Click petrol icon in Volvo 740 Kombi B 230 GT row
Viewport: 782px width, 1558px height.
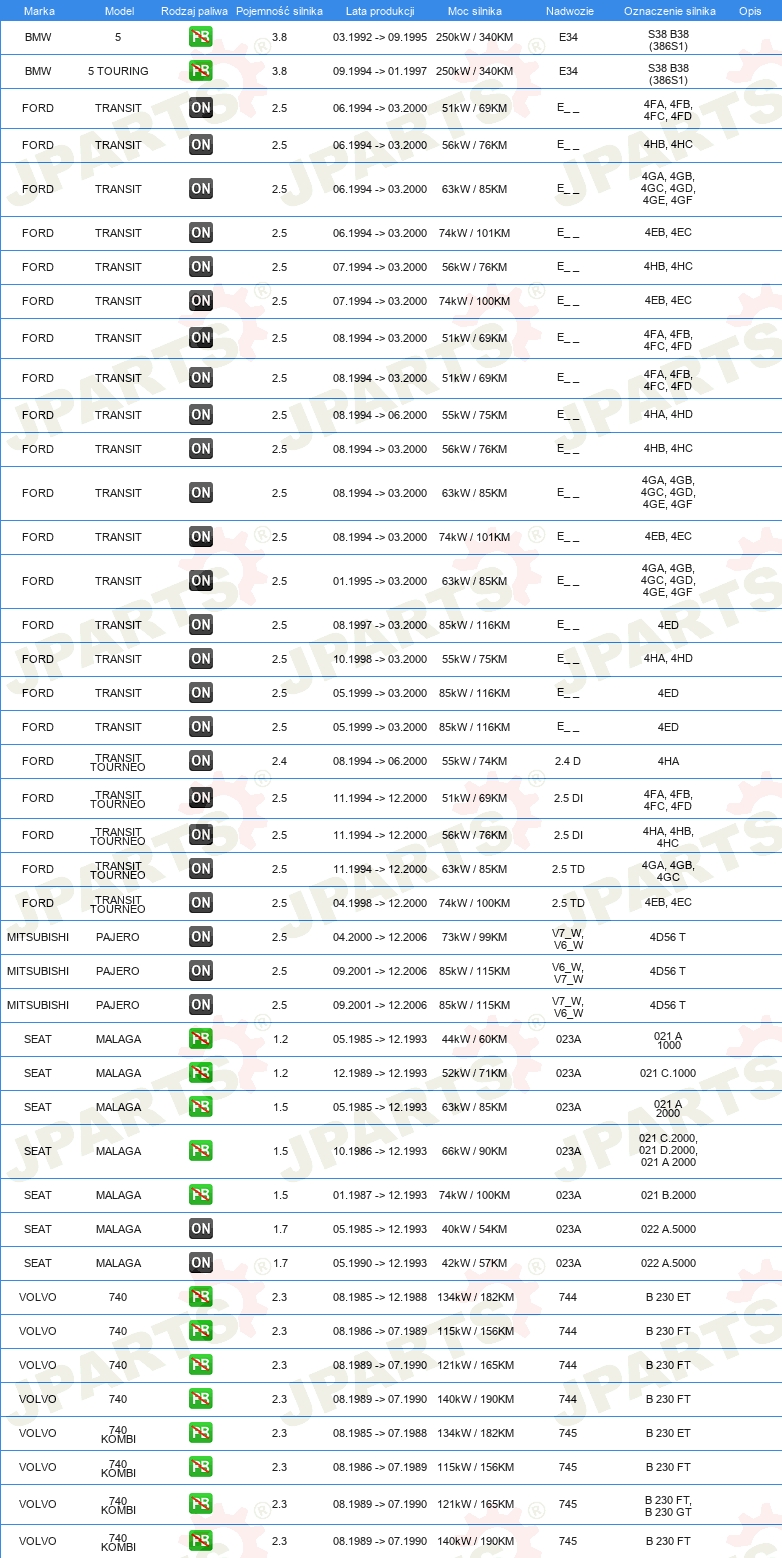(201, 1504)
